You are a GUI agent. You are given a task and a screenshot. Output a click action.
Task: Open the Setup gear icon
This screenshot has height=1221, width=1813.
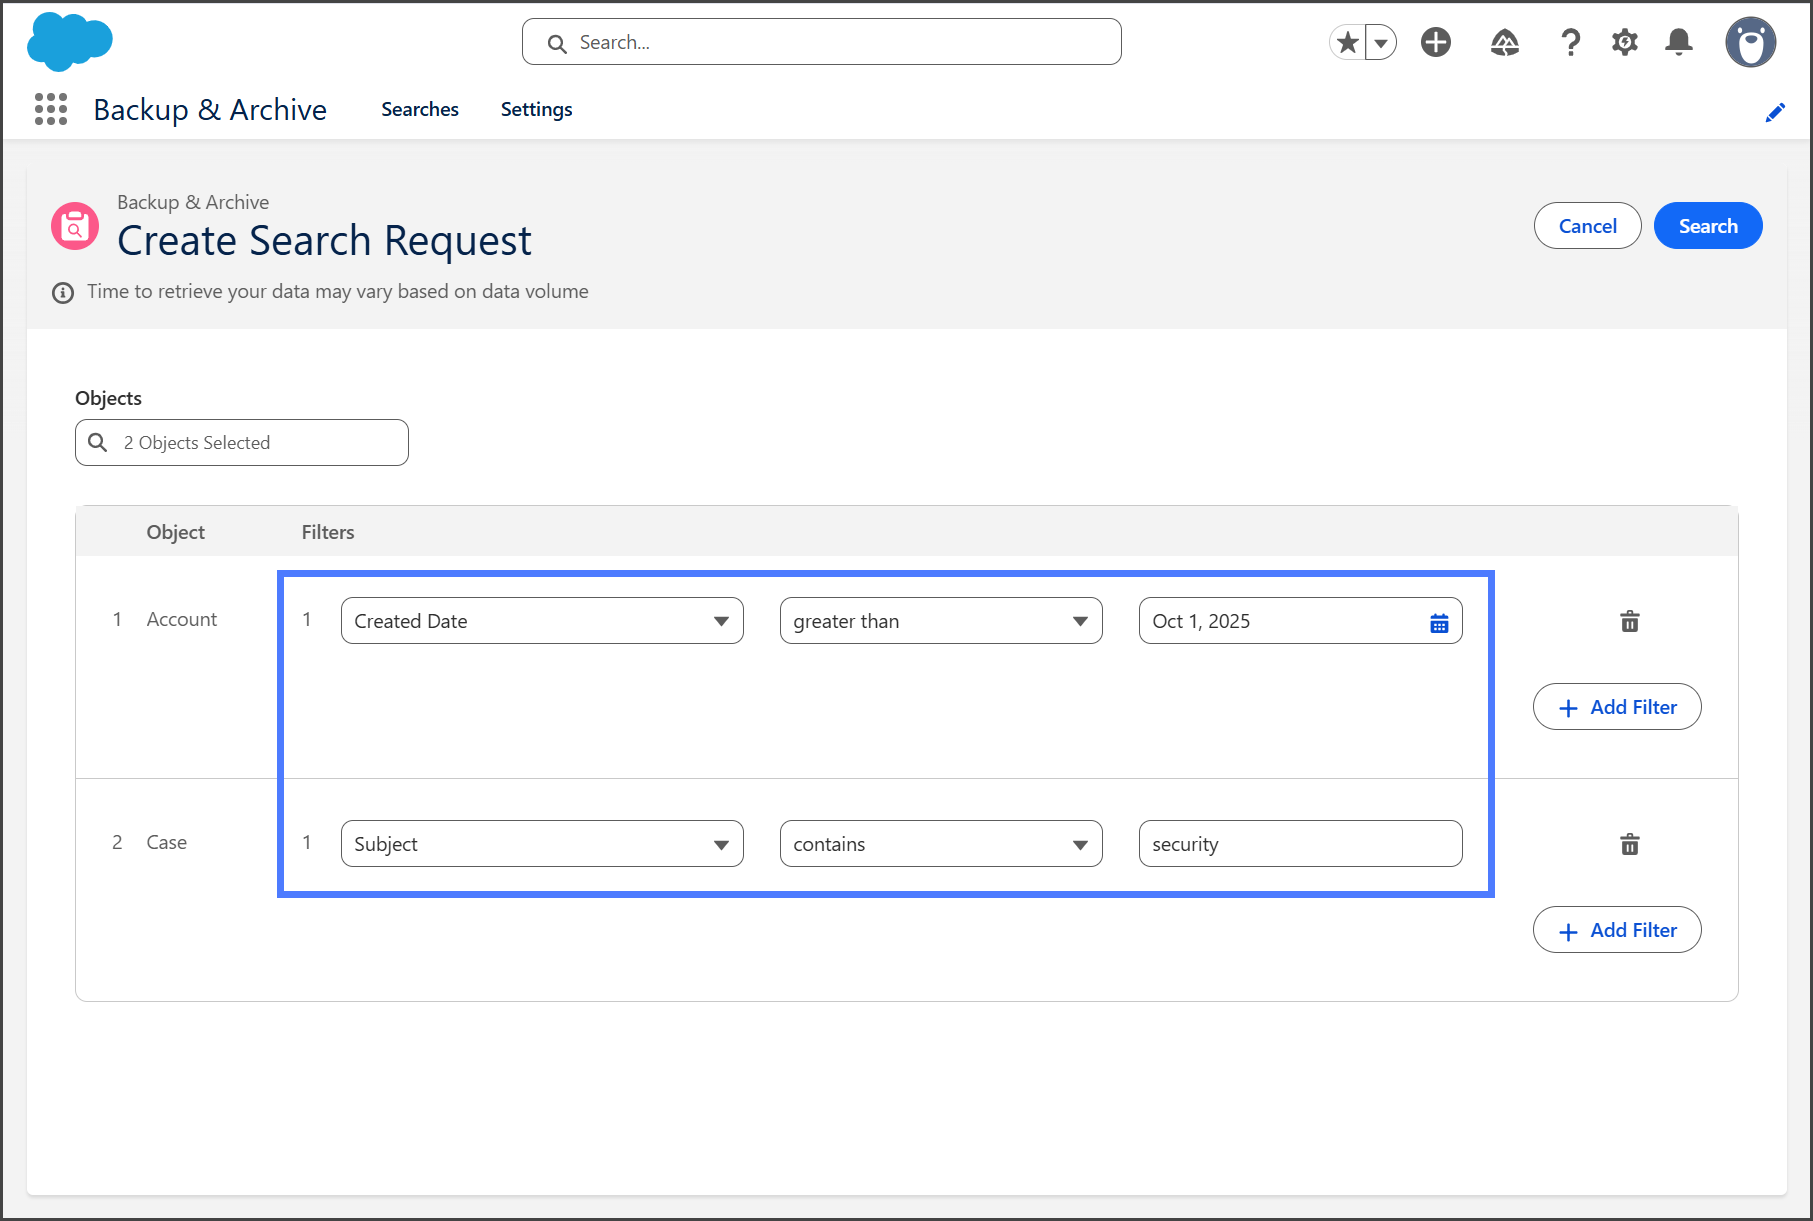[1625, 42]
